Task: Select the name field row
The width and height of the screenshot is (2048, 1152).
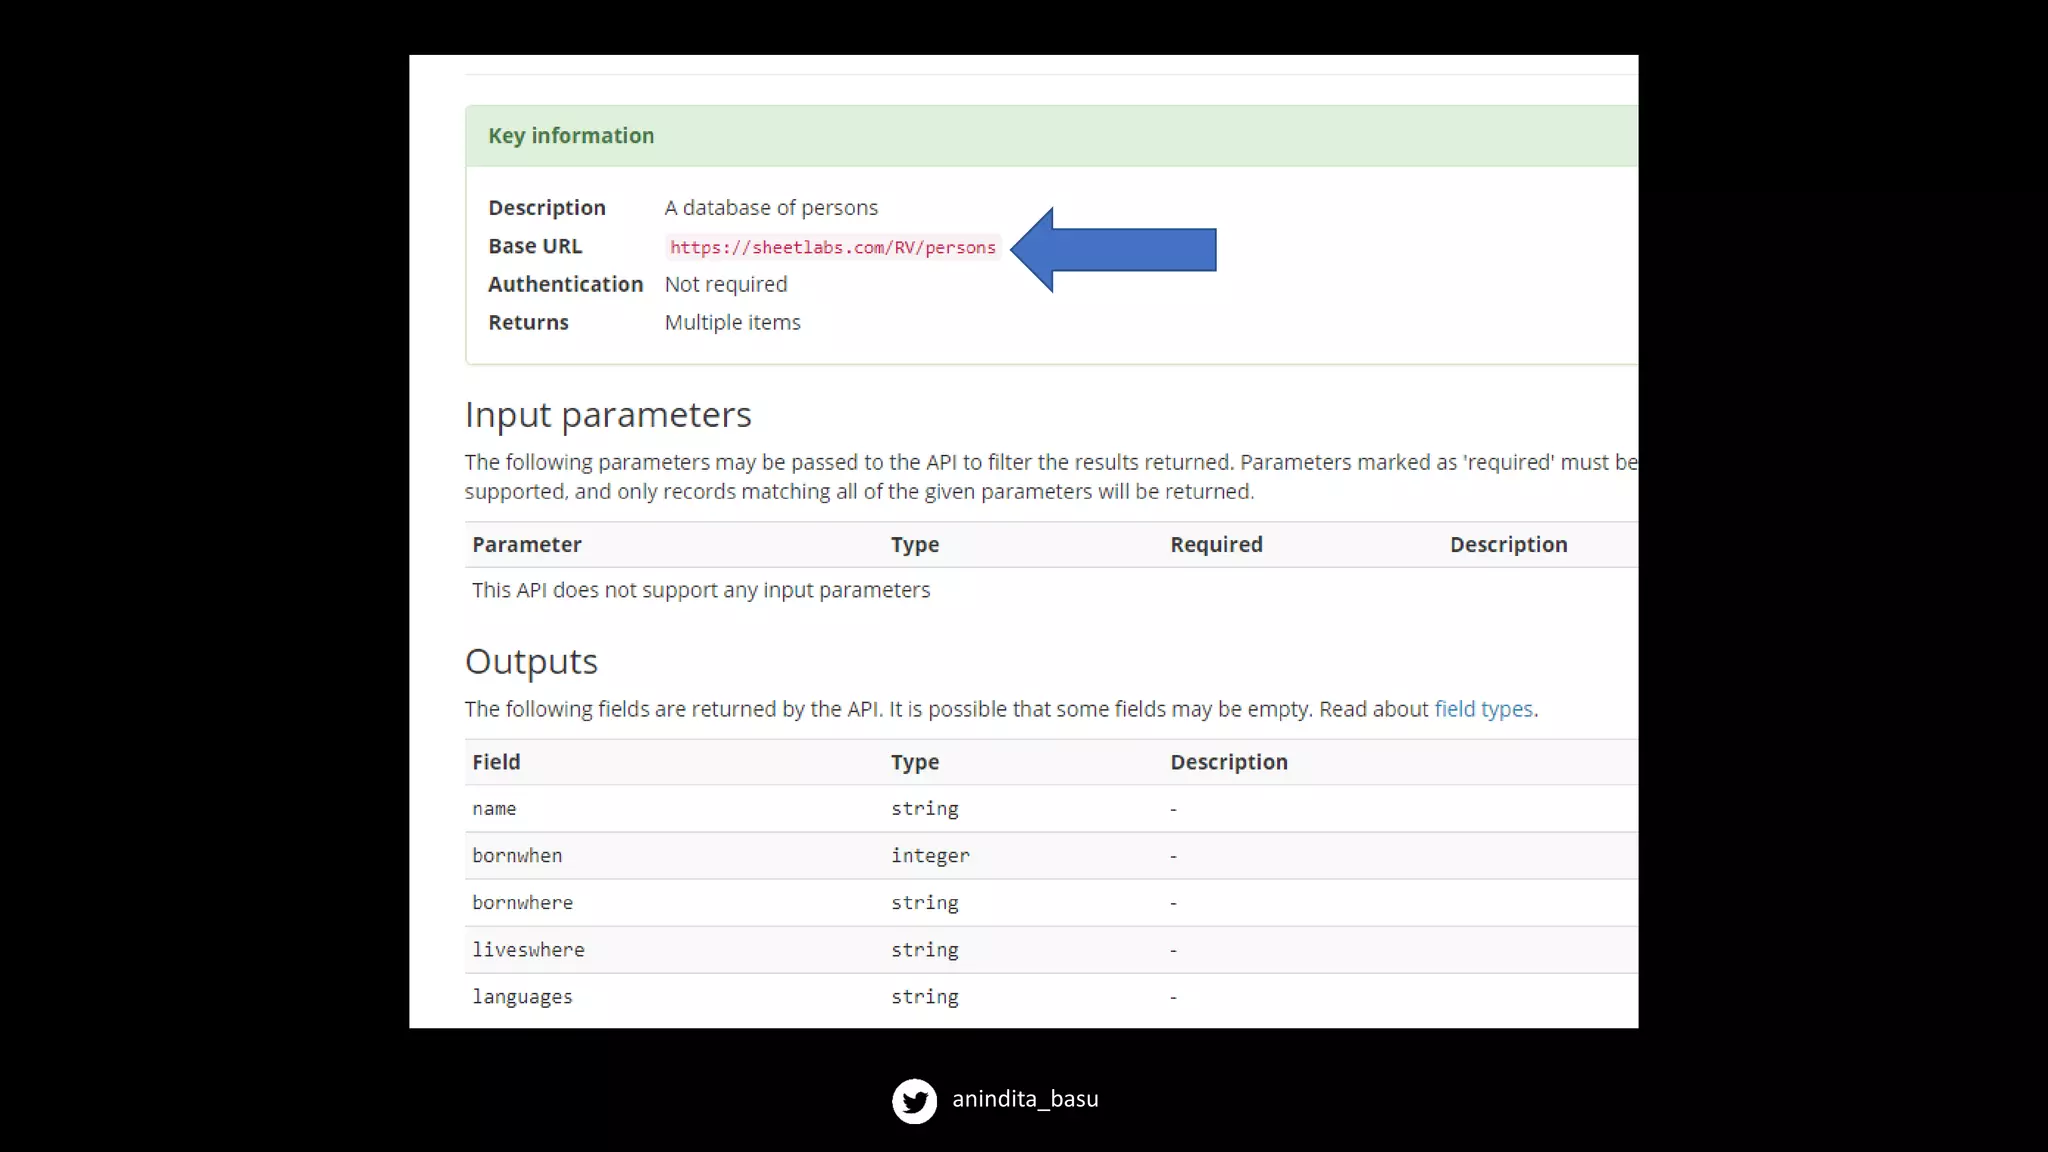Action: point(494,808)
